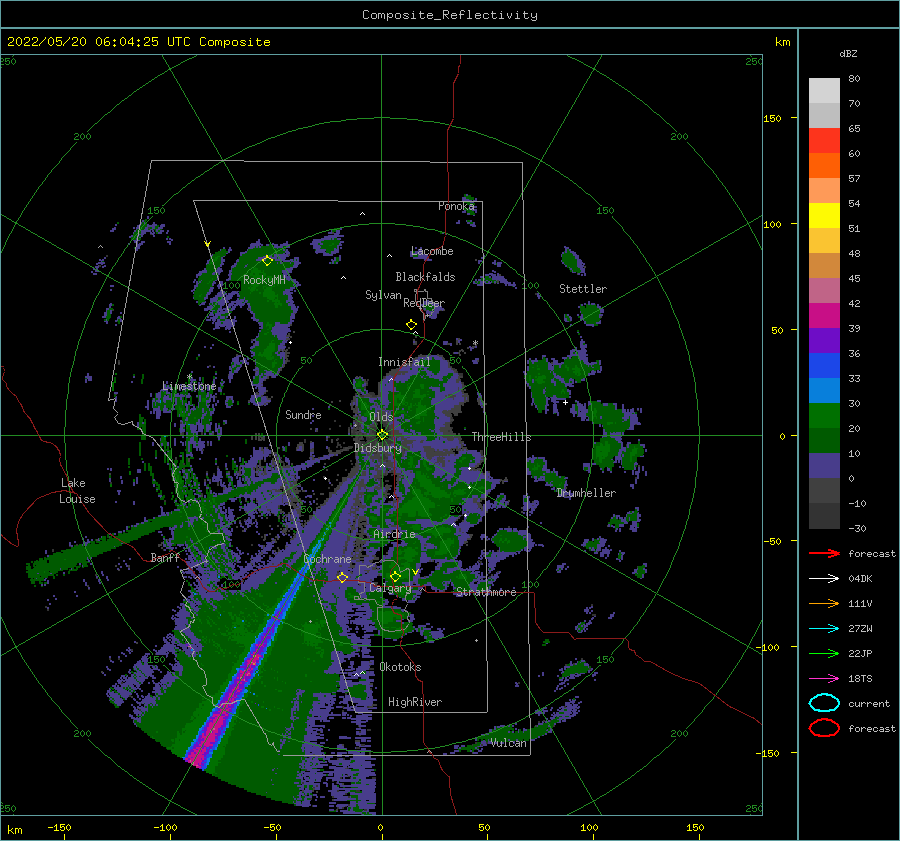This screenshot has width=900, height=841.
Task: Click the 2022/05/20 06:04:25 UTC timestamp
Action: click(138, 42)
